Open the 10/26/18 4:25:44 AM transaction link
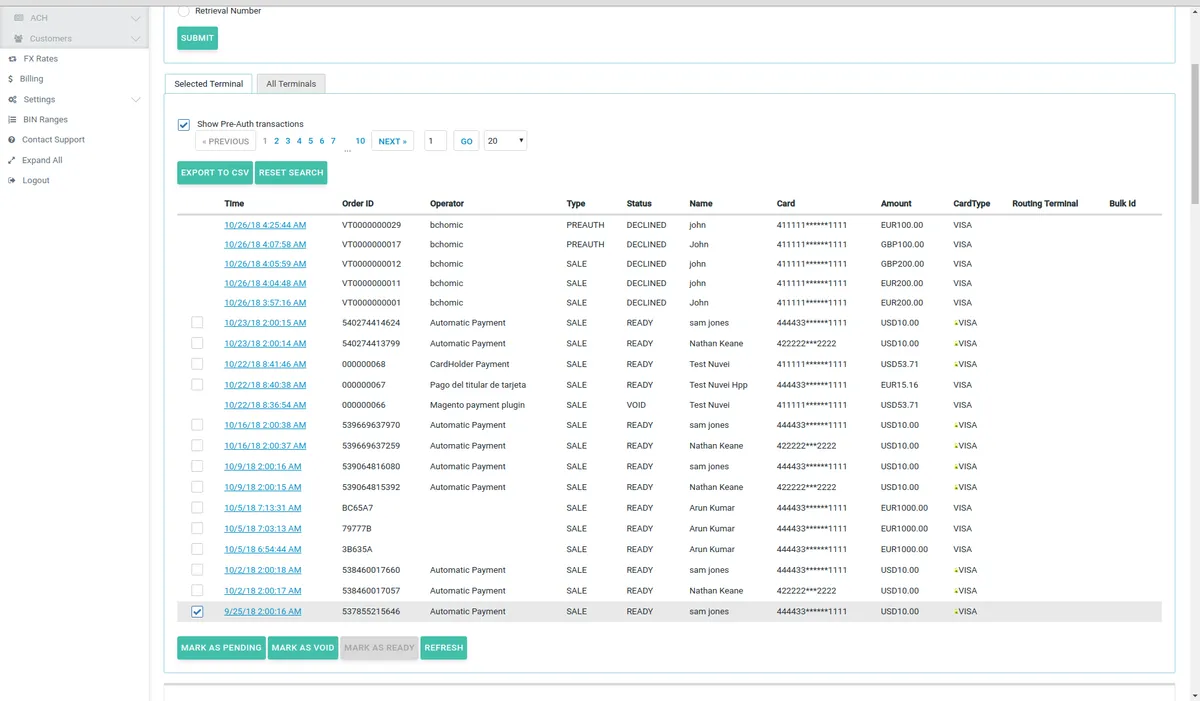 (x=265, y=225)
